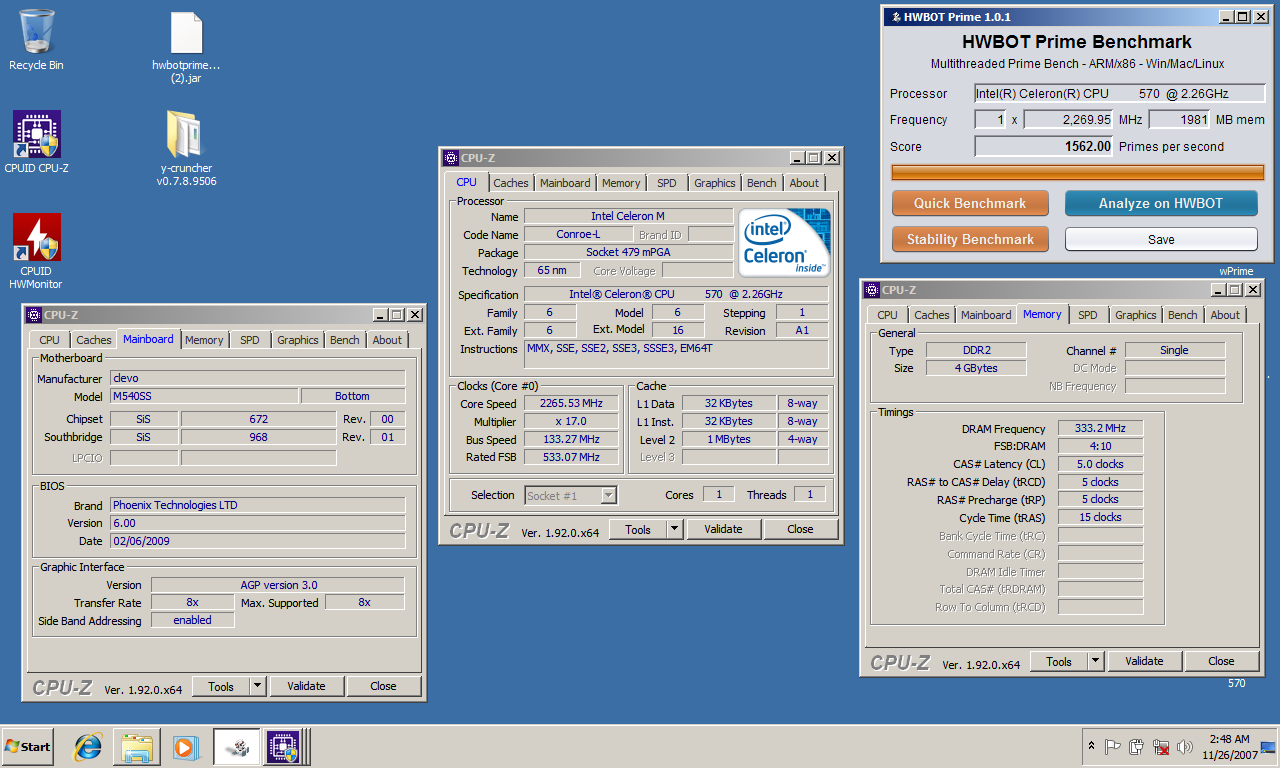Select CPU tab in Mainboard CPU-Z window

[x=50, y=340]
